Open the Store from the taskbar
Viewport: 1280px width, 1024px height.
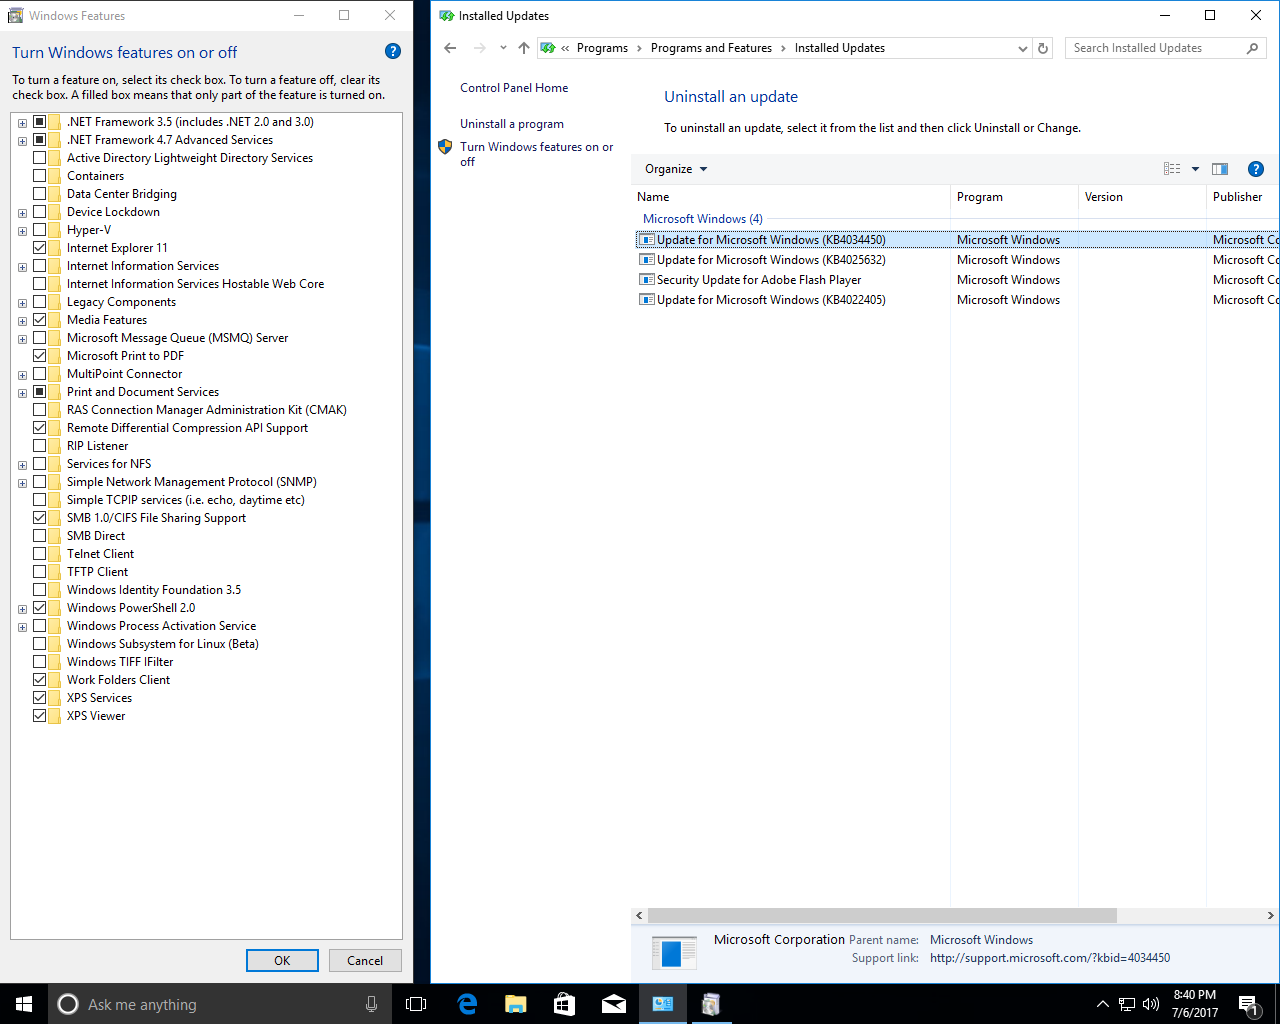[x=565, y=1004]
